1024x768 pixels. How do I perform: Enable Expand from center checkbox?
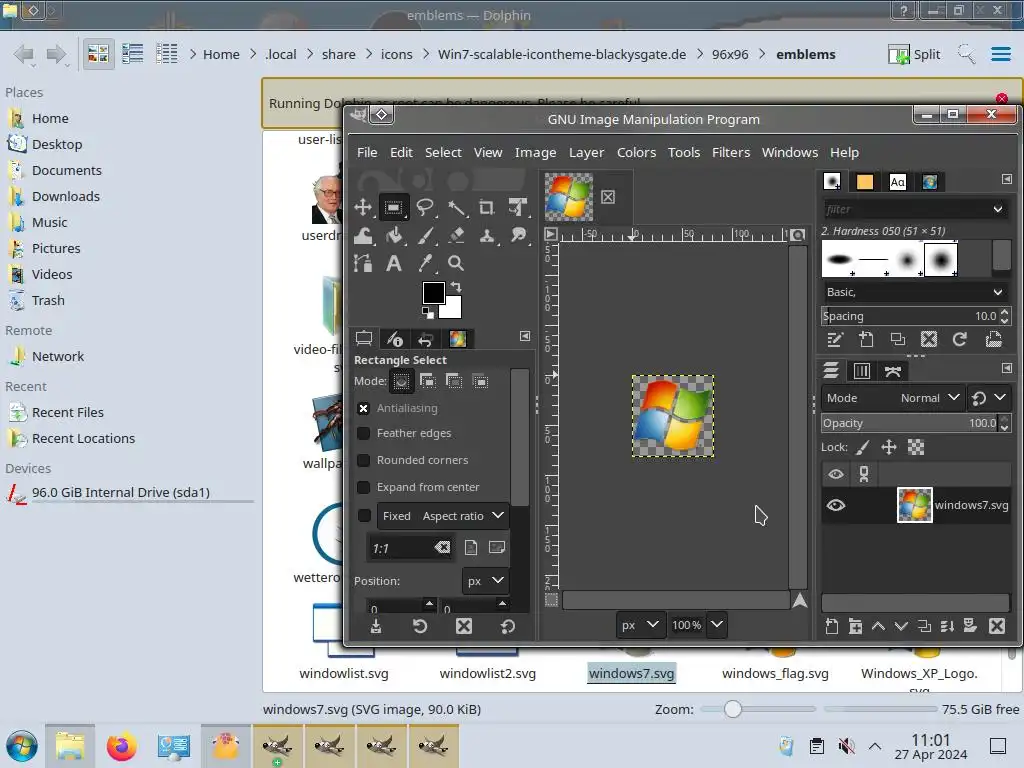[x=364, y=487]
